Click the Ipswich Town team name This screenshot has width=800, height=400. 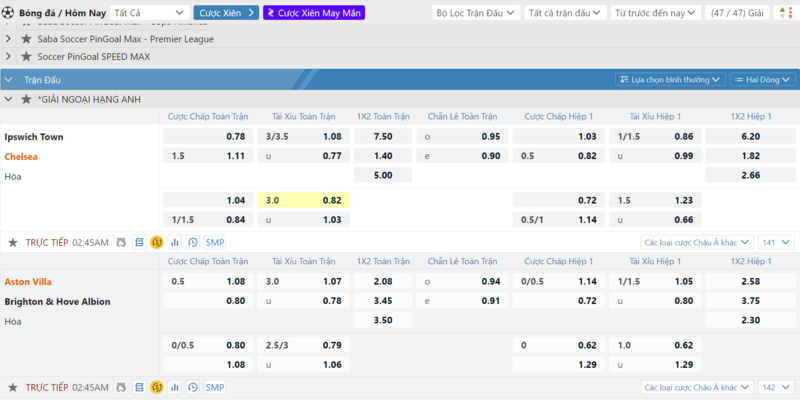tap(34, 137)
